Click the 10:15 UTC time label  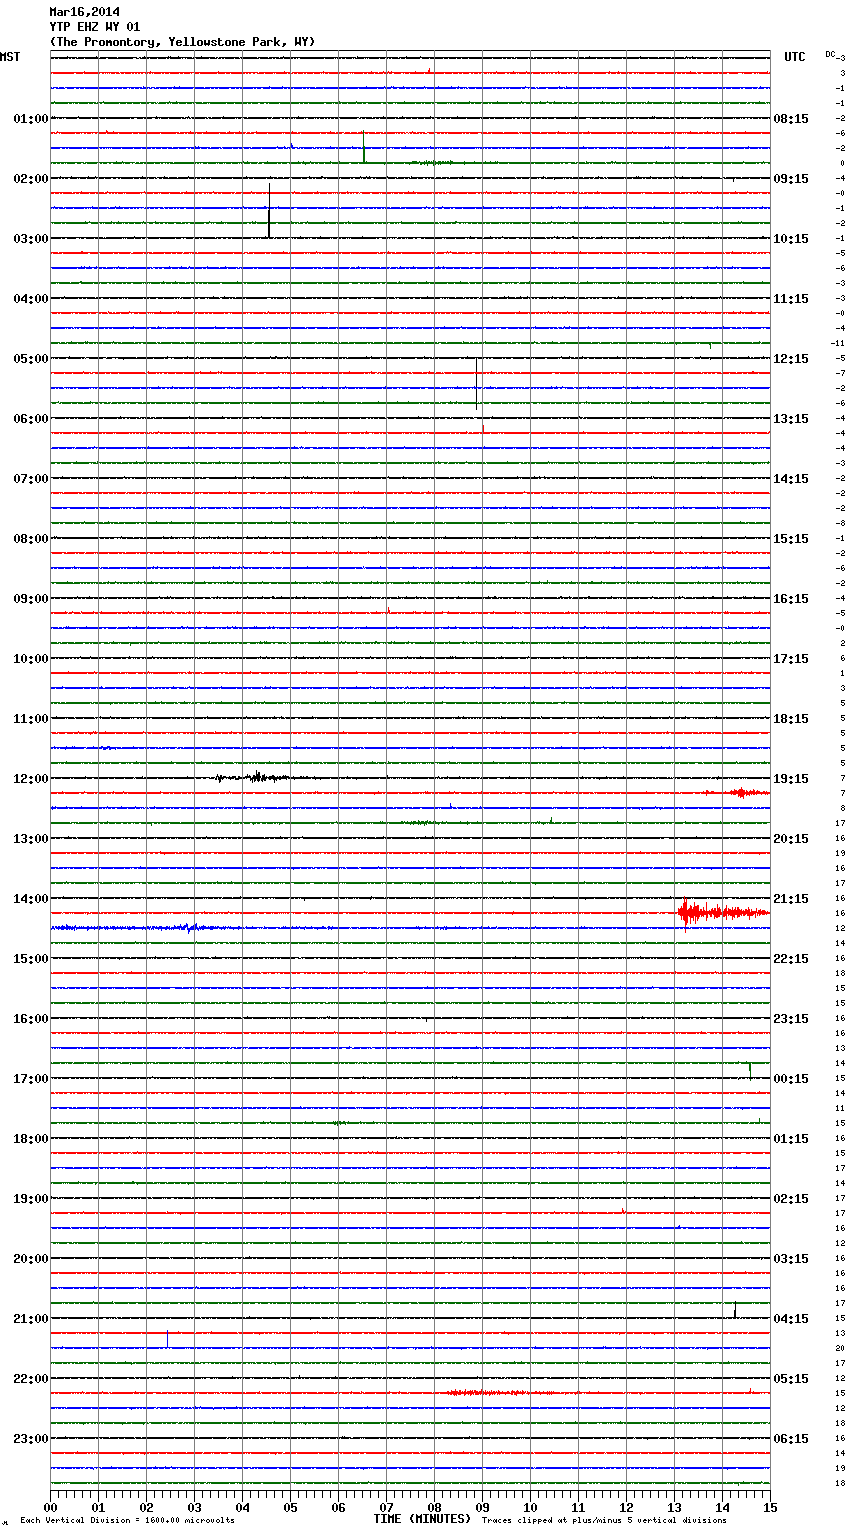click(x=791, y=239)
